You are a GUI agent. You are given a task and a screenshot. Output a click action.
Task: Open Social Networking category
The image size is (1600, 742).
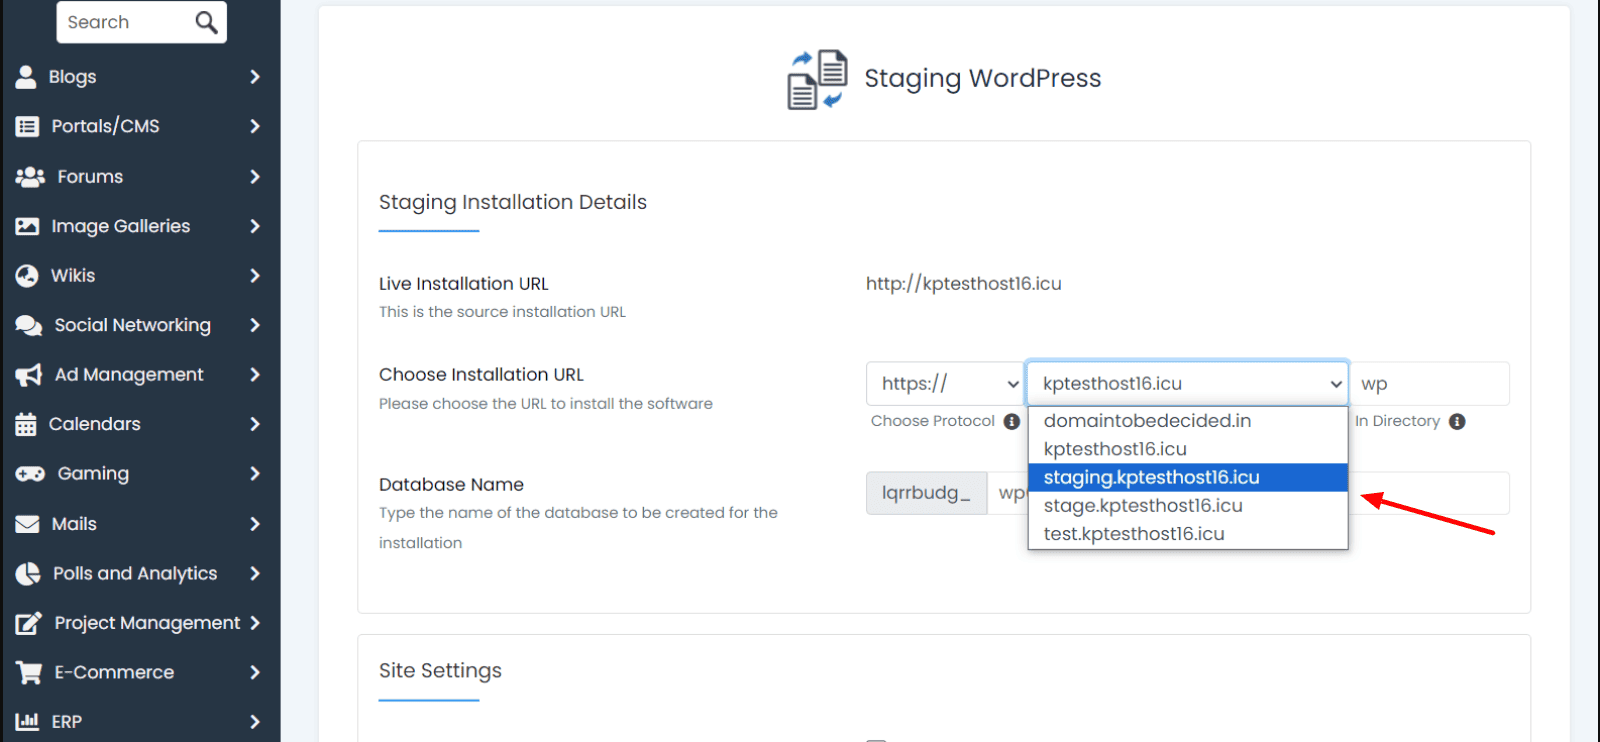tap(132, 325)
